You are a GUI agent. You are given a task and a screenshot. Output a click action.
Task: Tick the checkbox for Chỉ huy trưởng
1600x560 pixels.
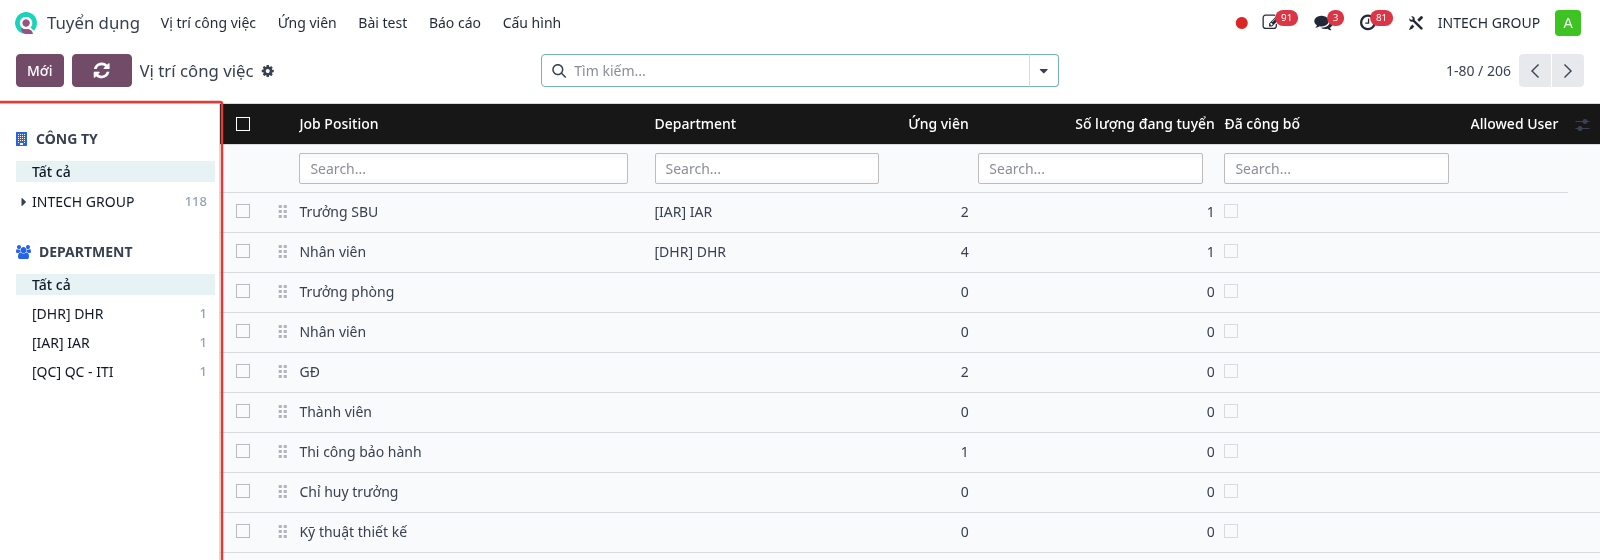point(243,491)
